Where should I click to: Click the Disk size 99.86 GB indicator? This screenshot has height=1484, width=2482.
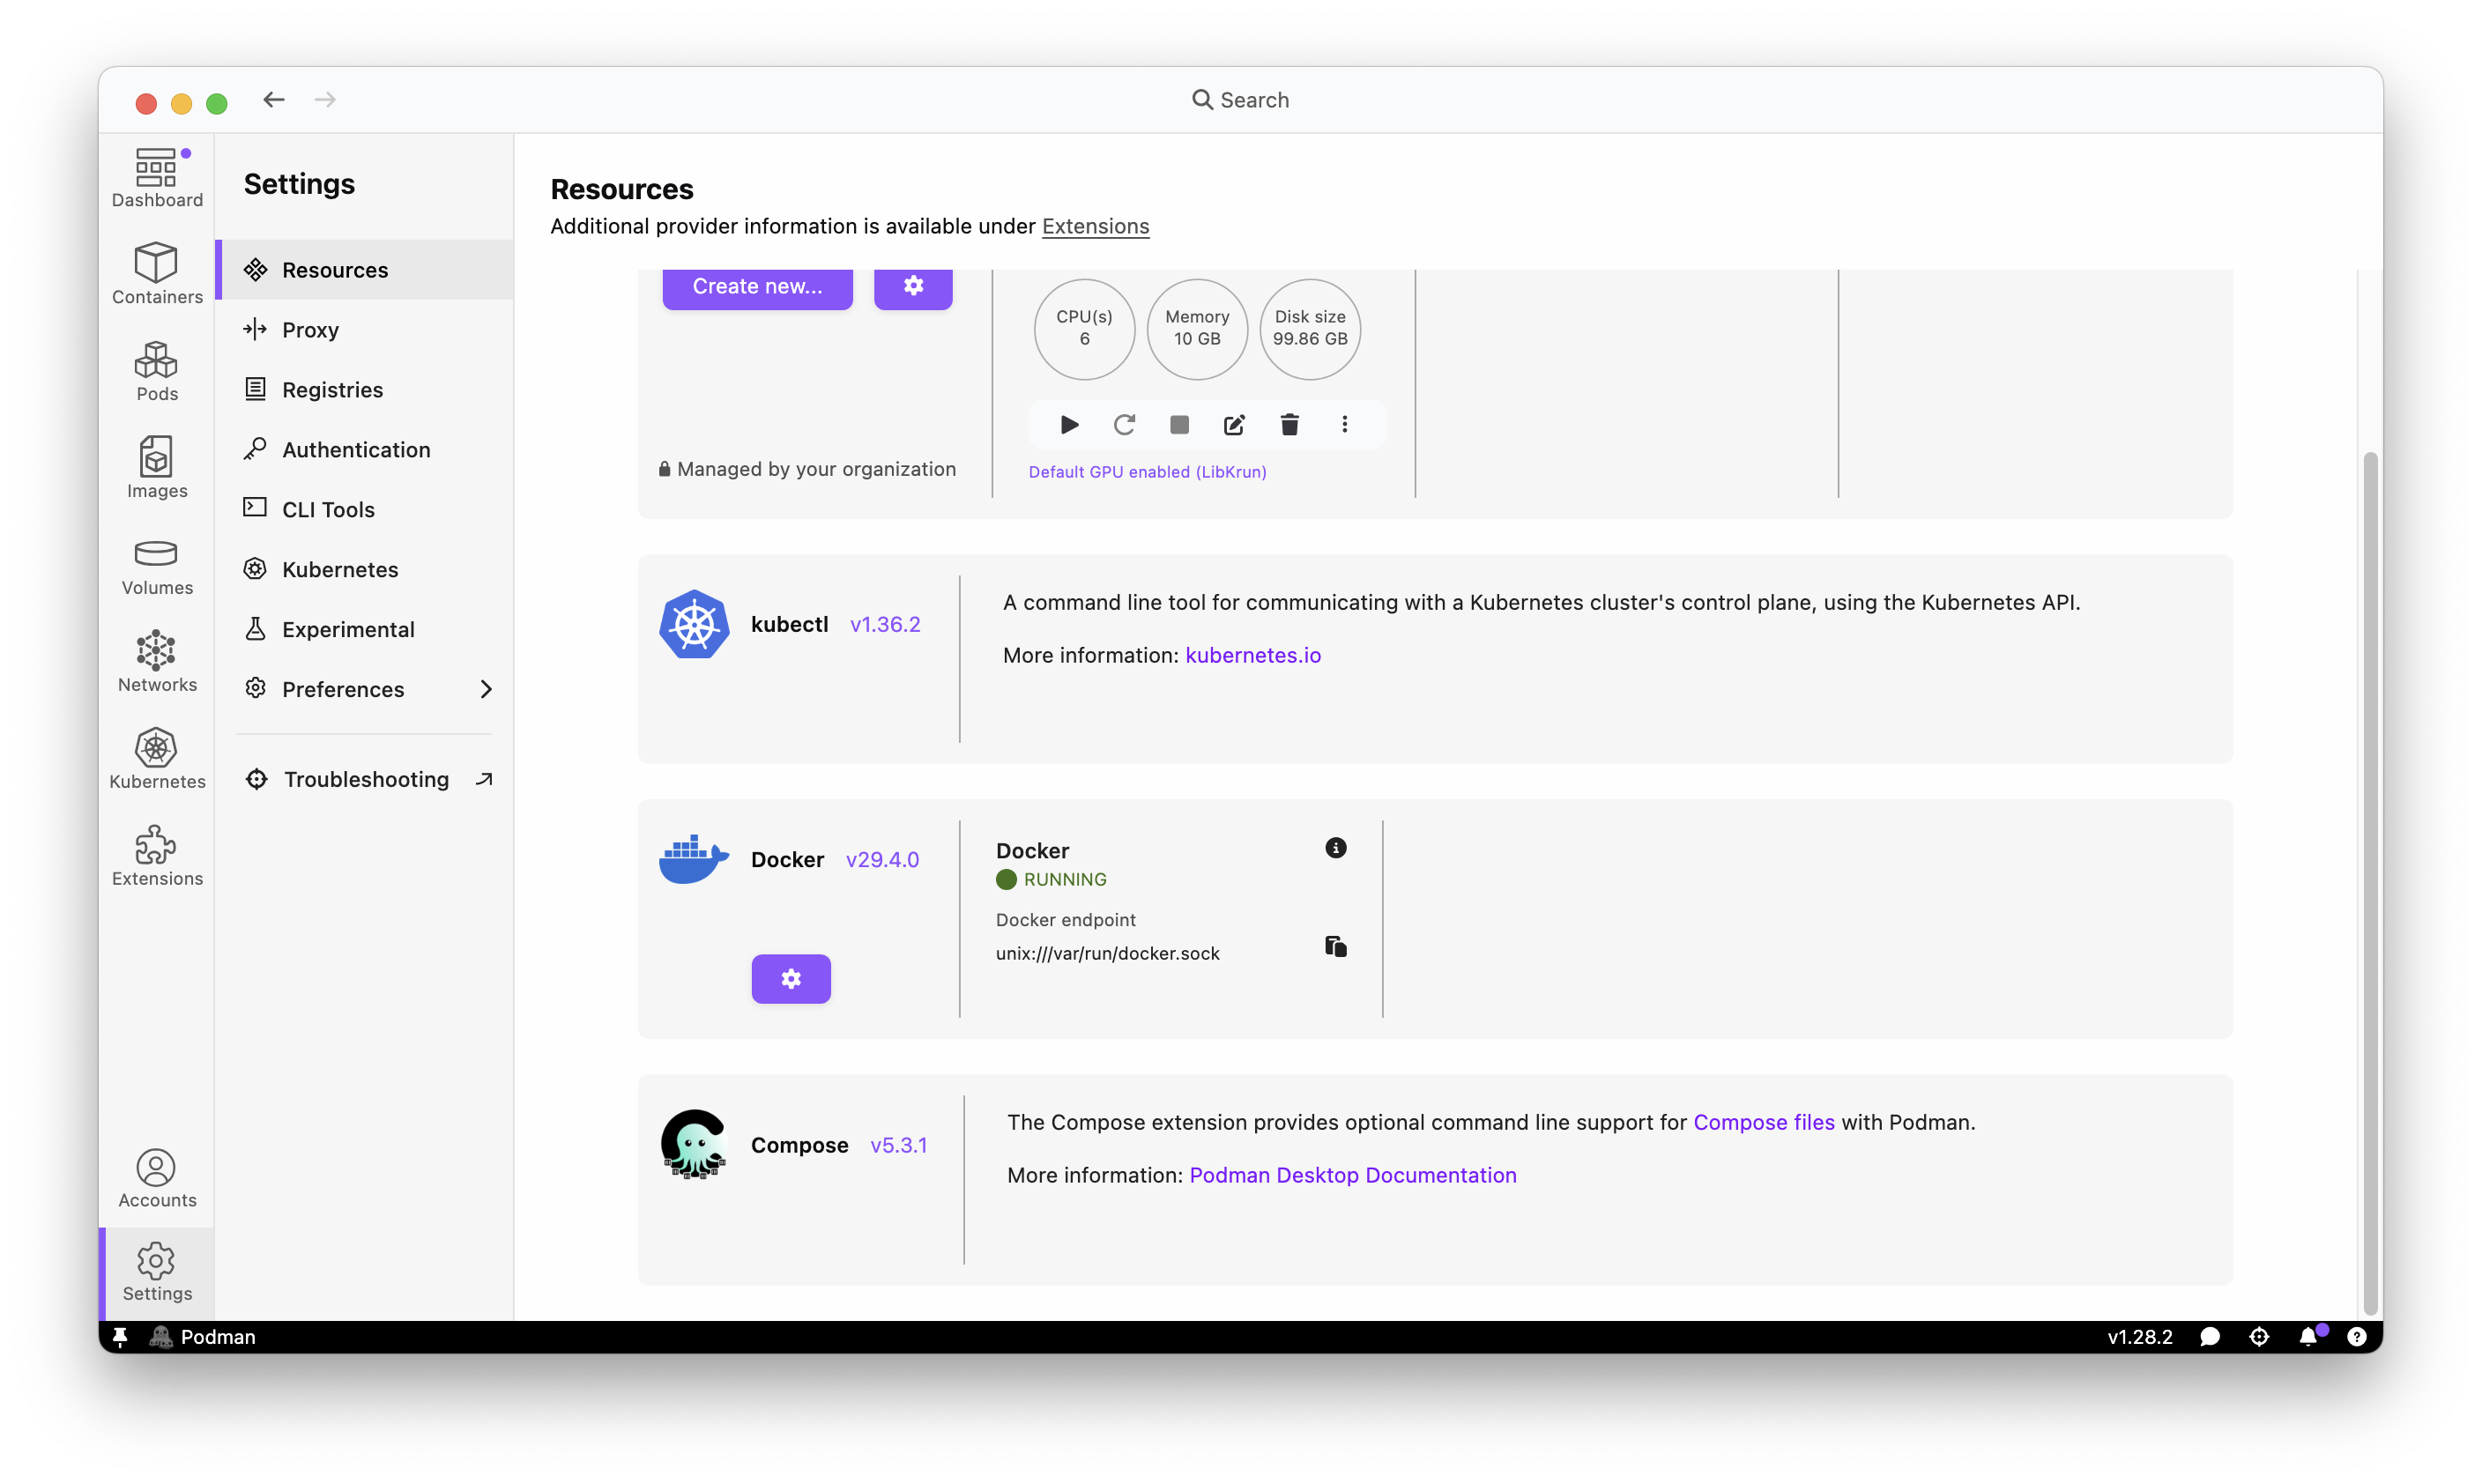1310,329
